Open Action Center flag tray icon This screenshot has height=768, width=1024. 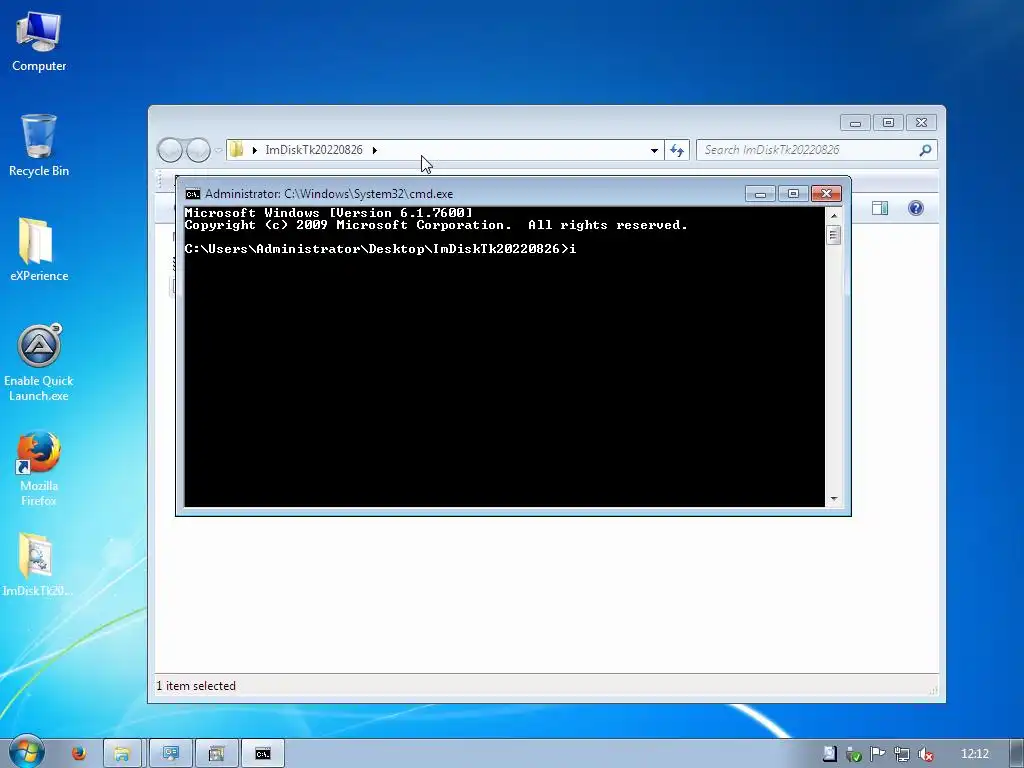[878, 754]
